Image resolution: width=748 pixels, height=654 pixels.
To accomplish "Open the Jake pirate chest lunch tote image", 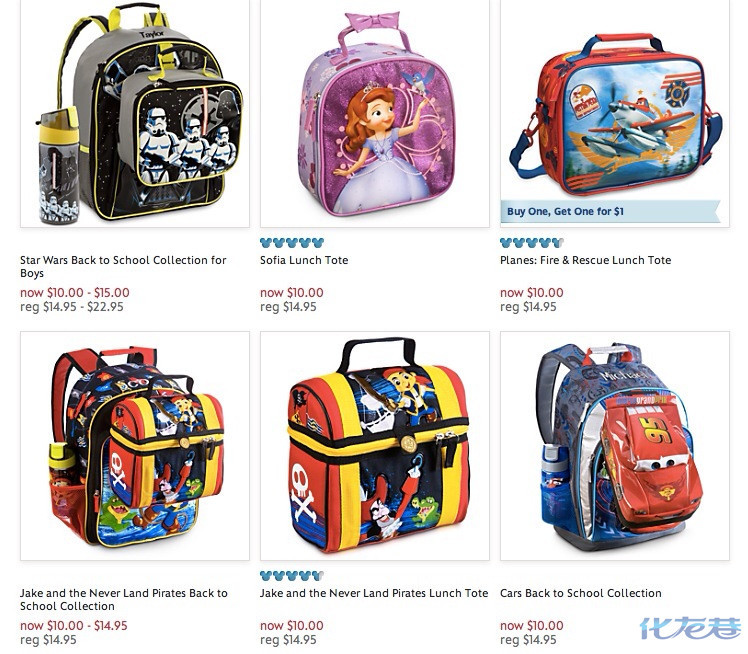I will click(x=375, y=446).
